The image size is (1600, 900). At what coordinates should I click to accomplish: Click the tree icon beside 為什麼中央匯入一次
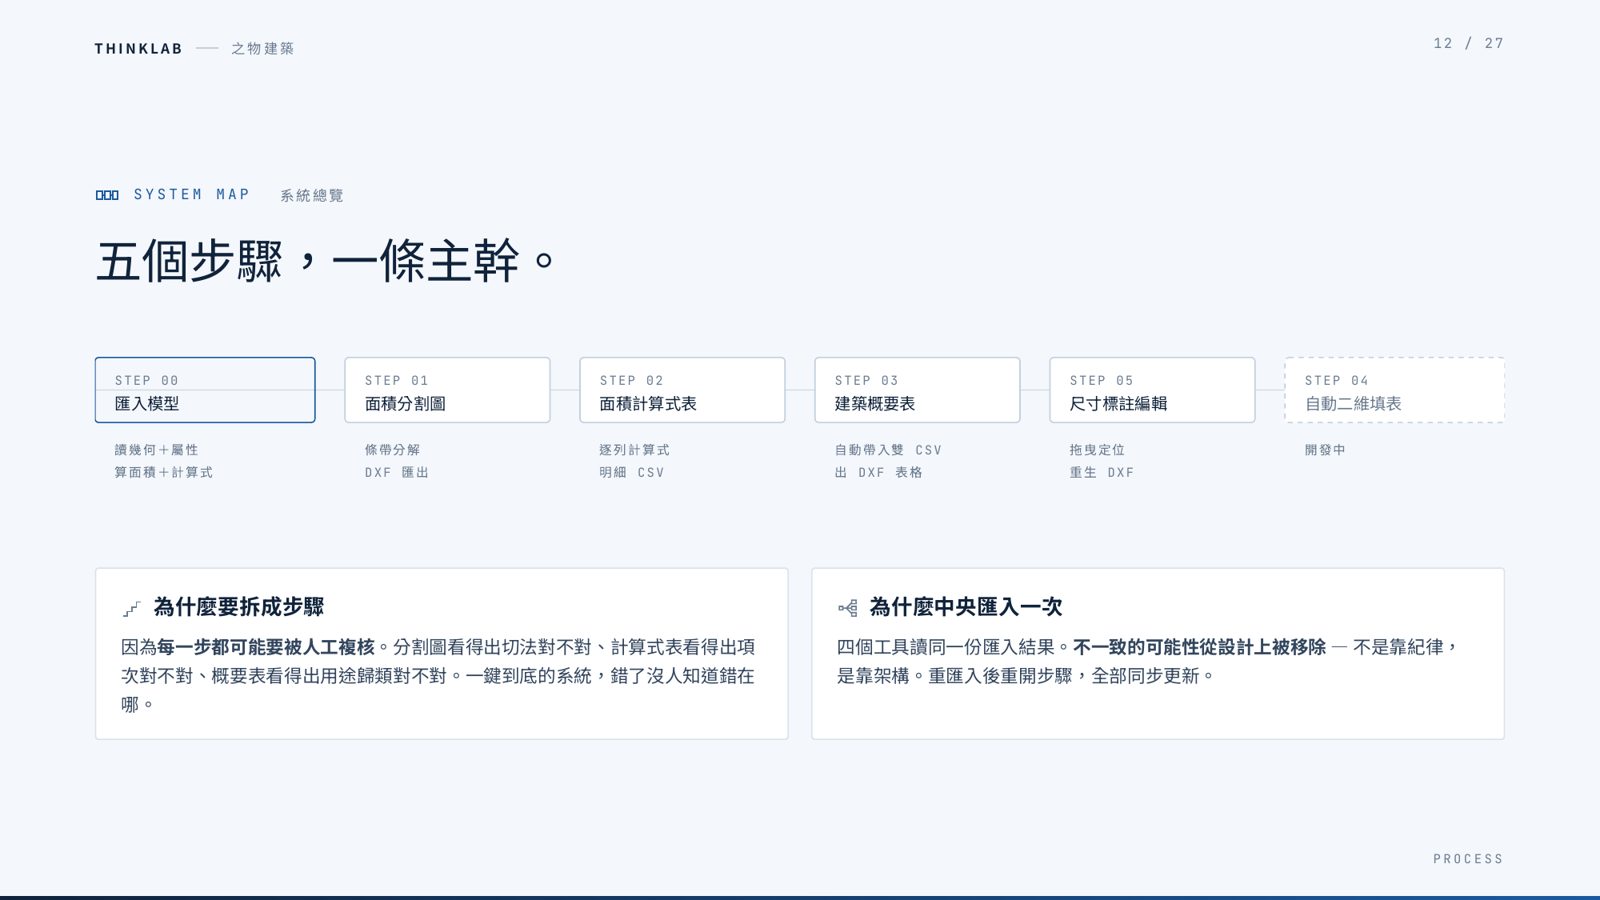coord(848,608)
